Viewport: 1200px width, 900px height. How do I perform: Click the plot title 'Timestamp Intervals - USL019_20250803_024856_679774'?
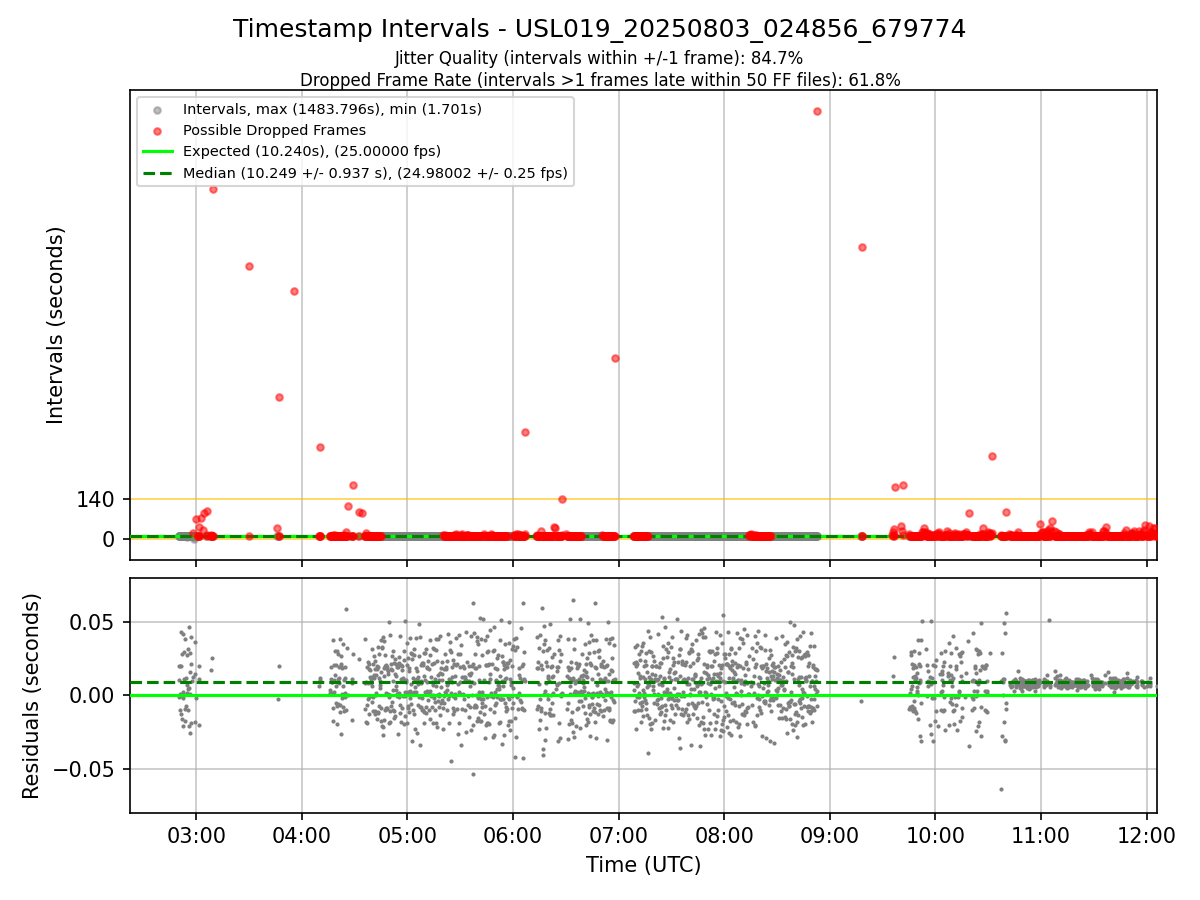pos(599,29)
